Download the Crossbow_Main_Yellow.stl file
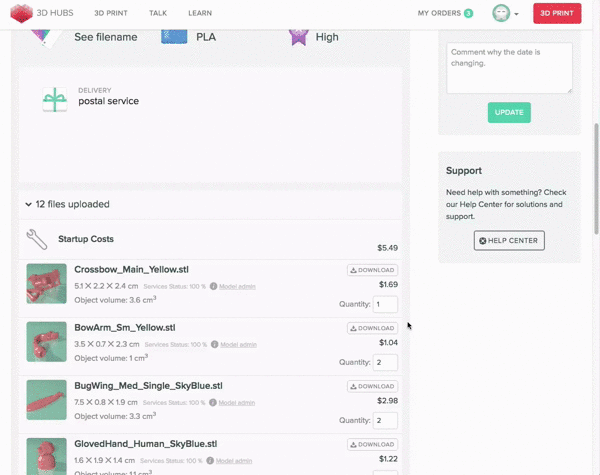The image size is (600, 475). tap(372, 270)
